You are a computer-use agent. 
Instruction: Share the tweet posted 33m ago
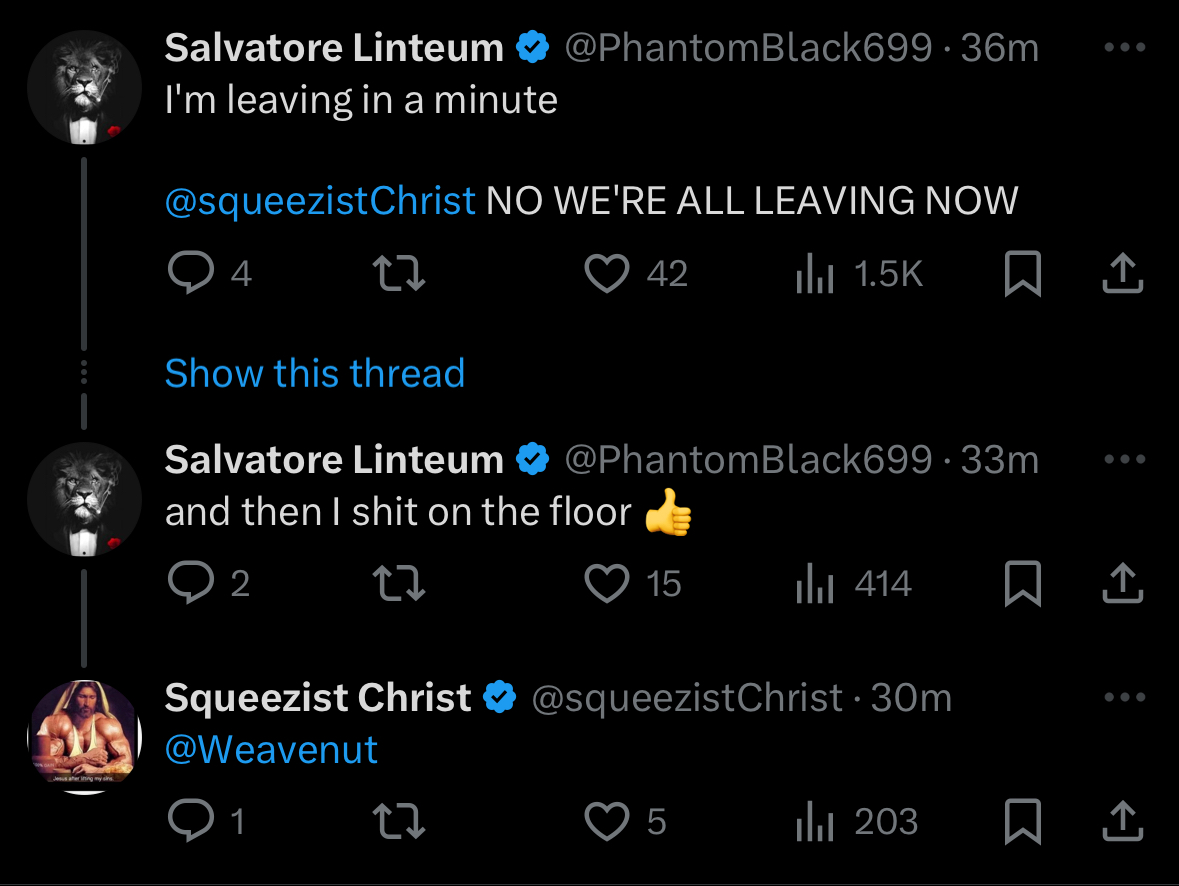point(1122,583)
